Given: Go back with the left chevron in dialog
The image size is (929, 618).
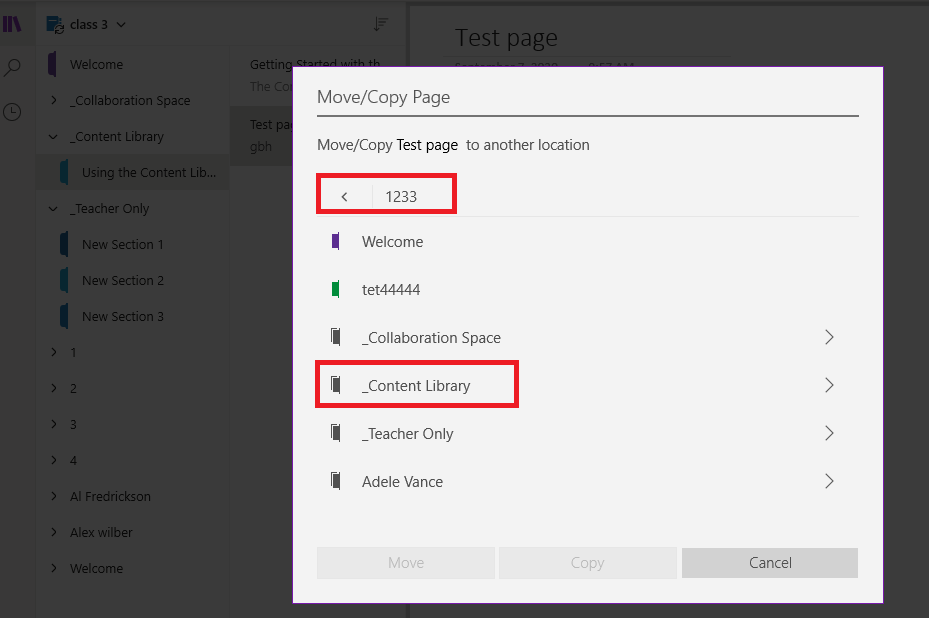Looking at the screenshot, I should click(x=344, y=196).
